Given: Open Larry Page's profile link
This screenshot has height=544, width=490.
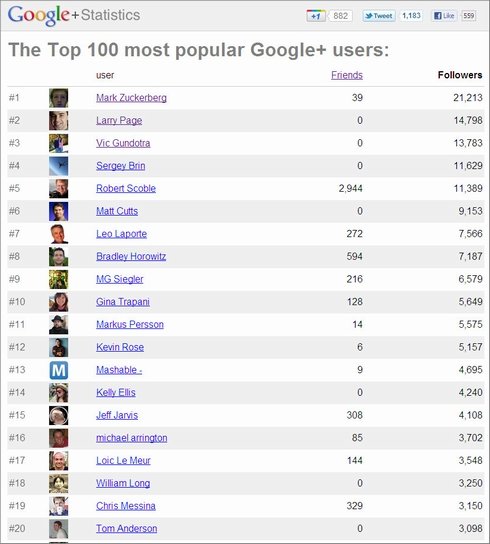Looking at the screenshot, I should pyautogui.click(x=119, y=120).
